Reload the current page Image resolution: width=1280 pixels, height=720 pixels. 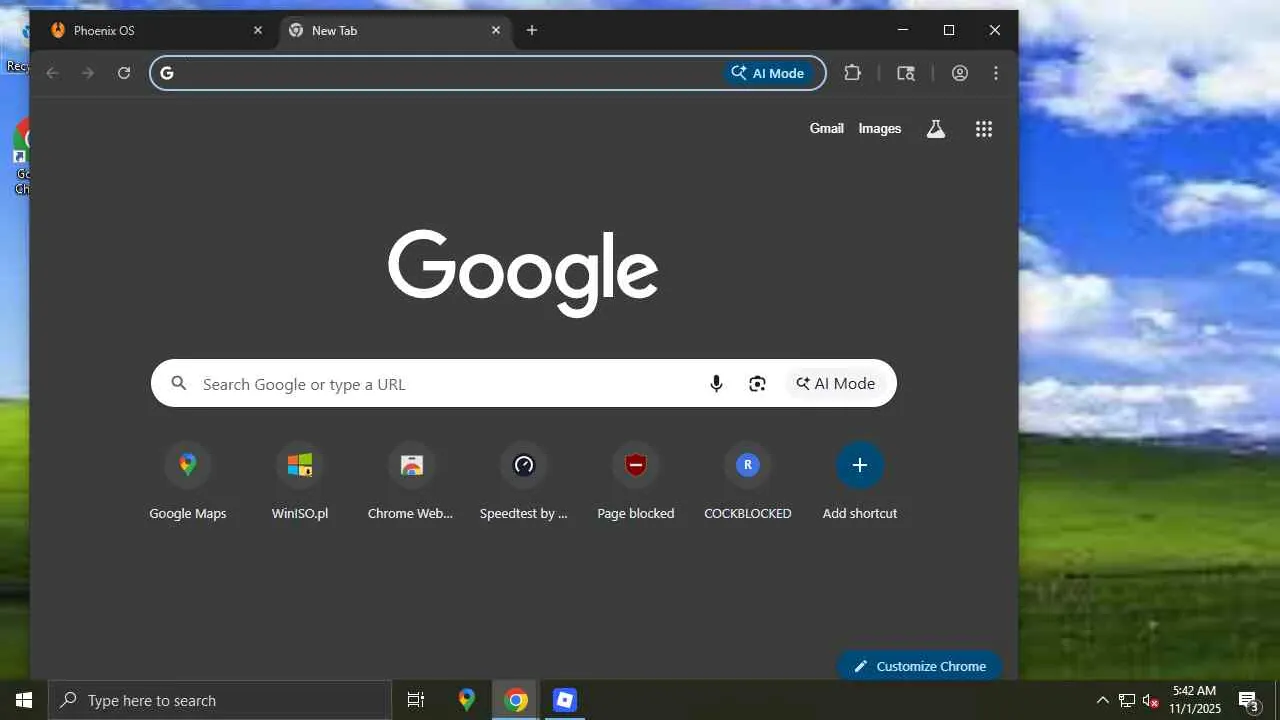point(124,73)
